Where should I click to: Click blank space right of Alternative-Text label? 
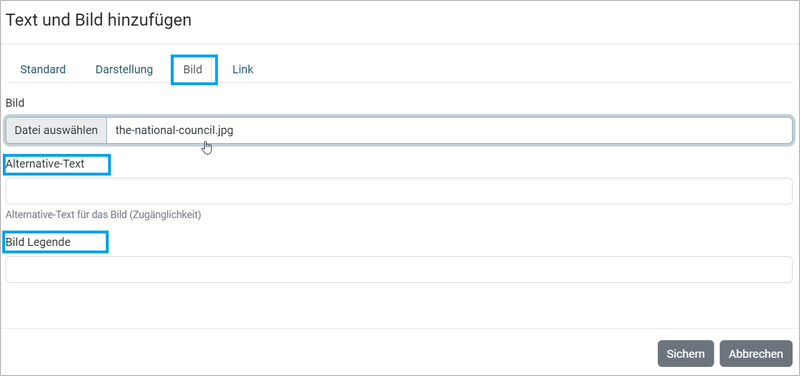[x=449, y=164]
